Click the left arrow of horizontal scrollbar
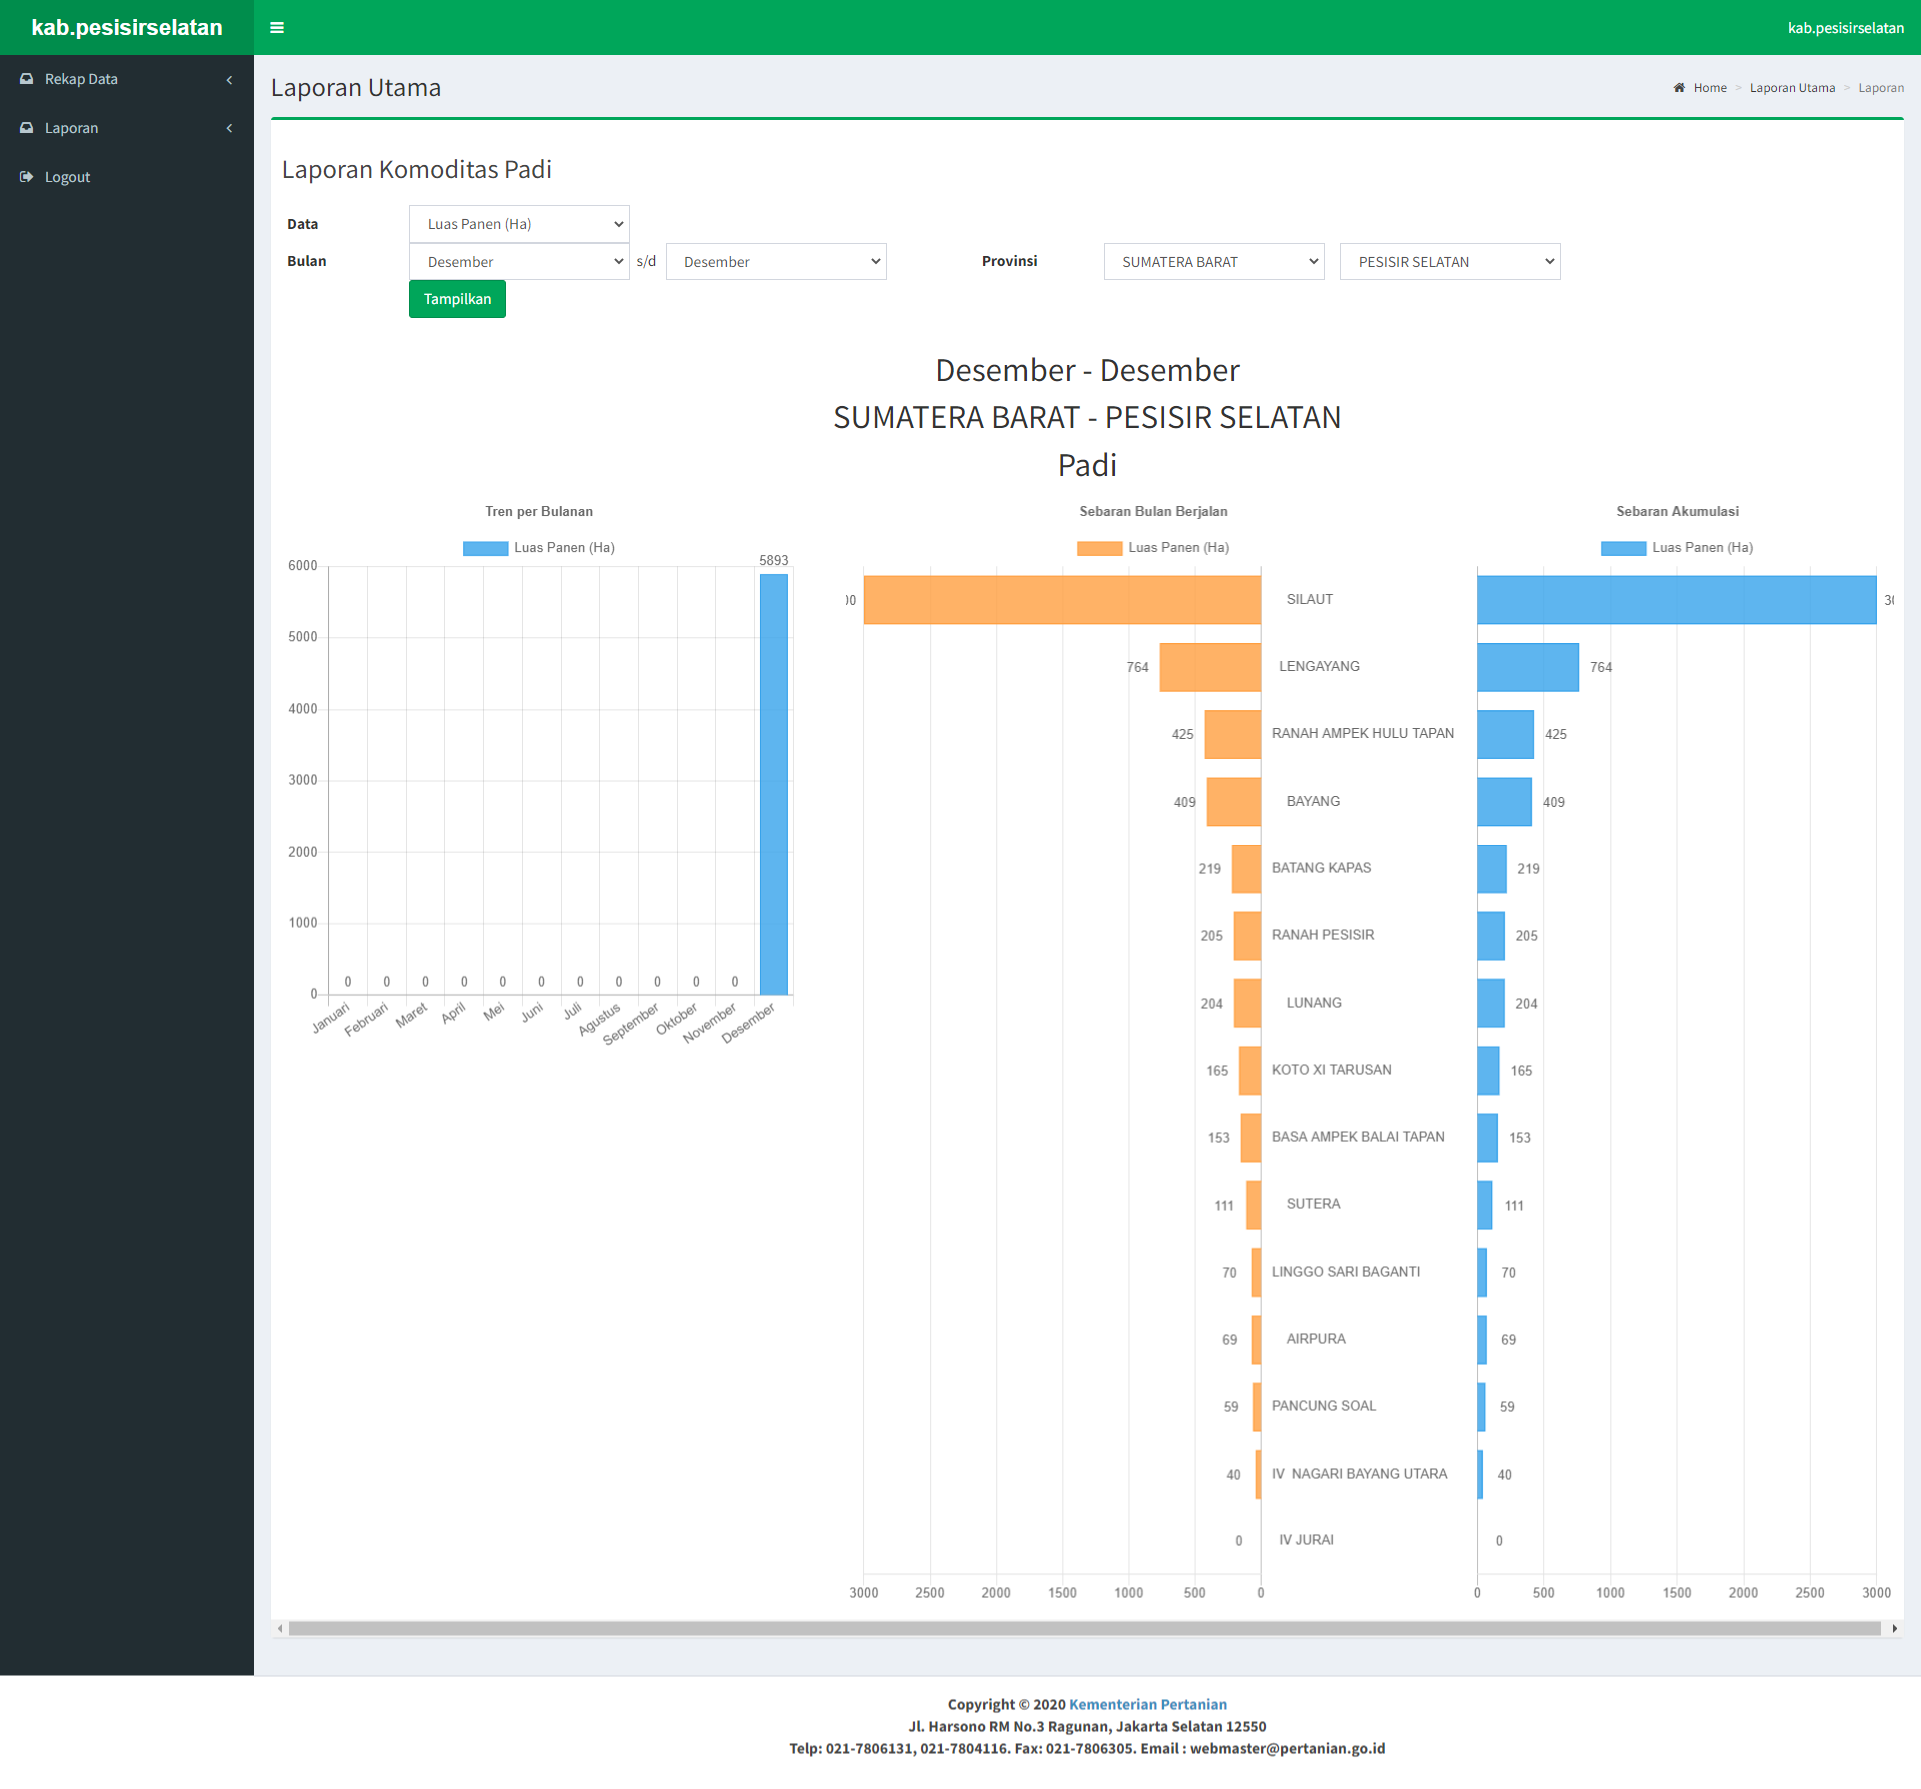This screenshot has height=1789, width=1921. point(280,1629)
